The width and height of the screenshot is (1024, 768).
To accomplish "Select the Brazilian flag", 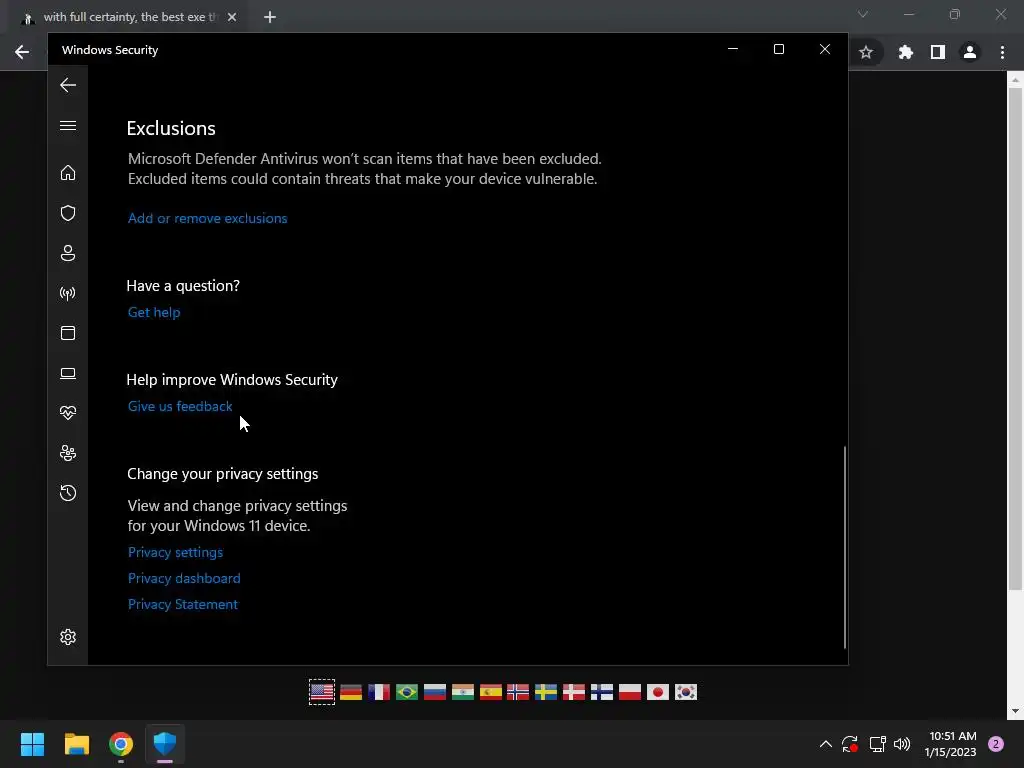I will pos(407,692).
